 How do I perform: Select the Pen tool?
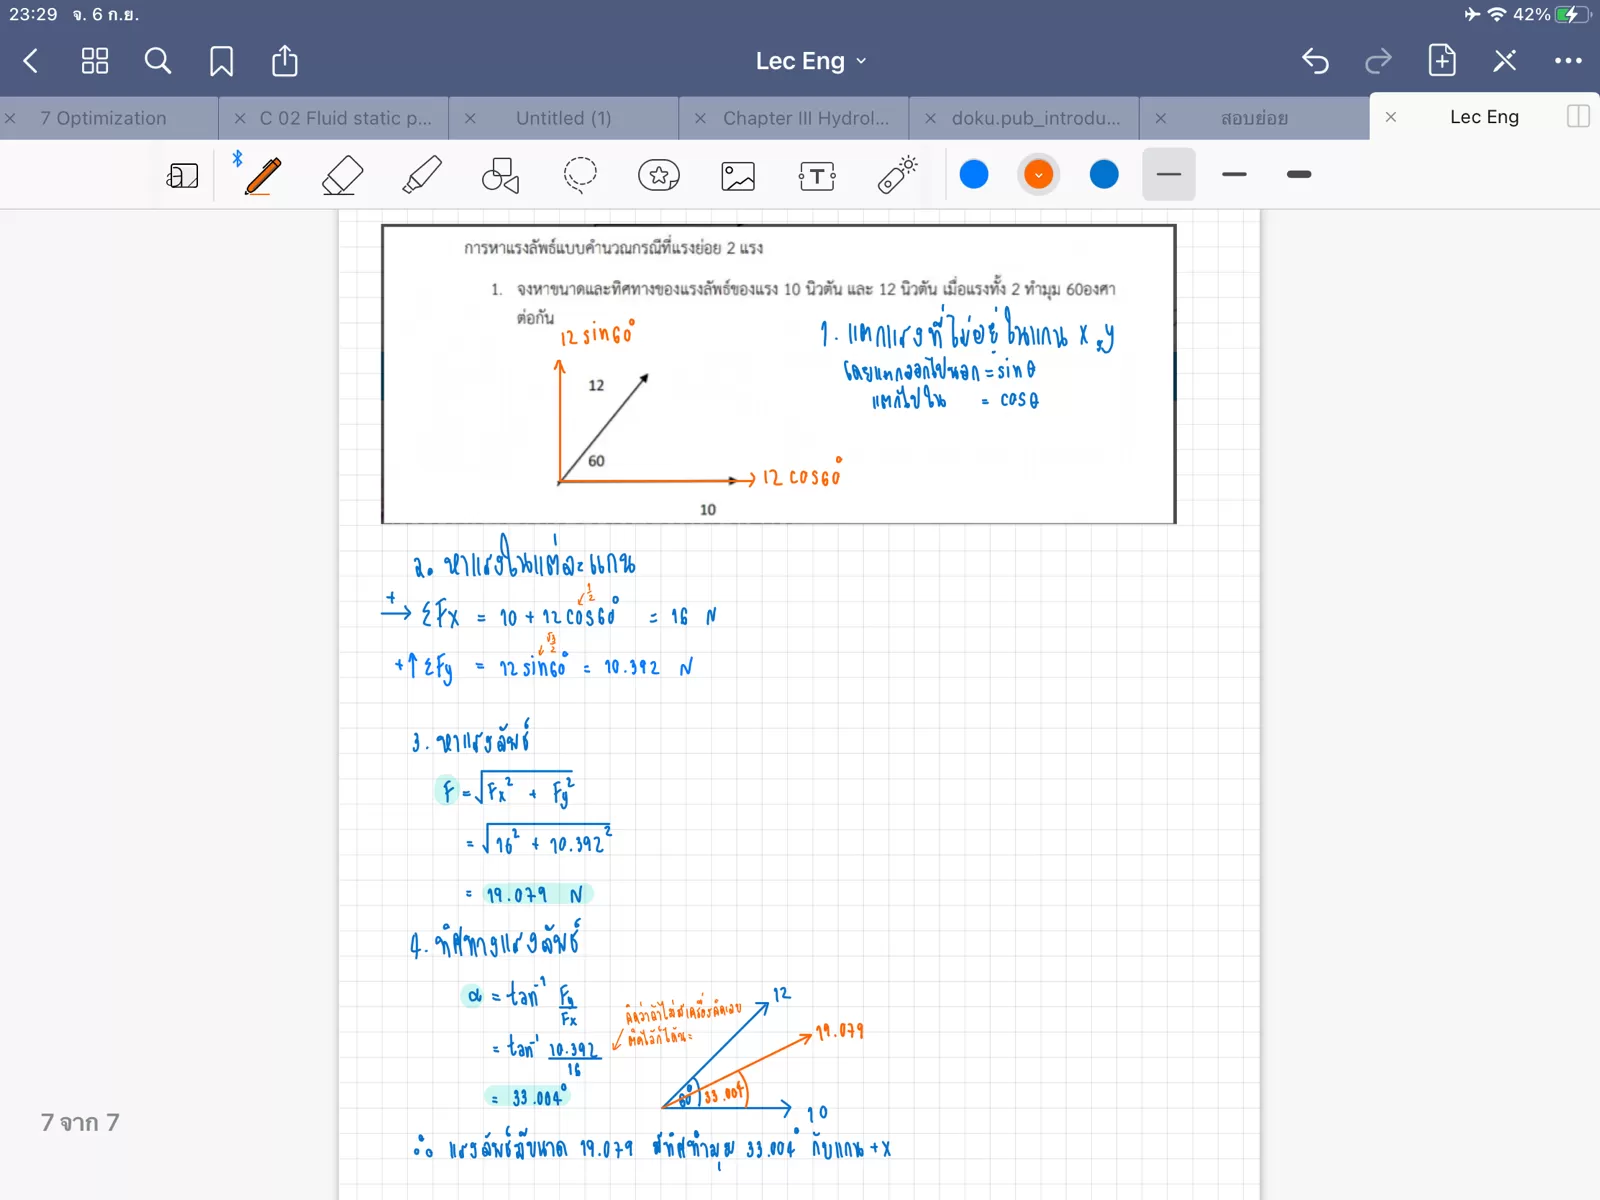click(263, 176)
